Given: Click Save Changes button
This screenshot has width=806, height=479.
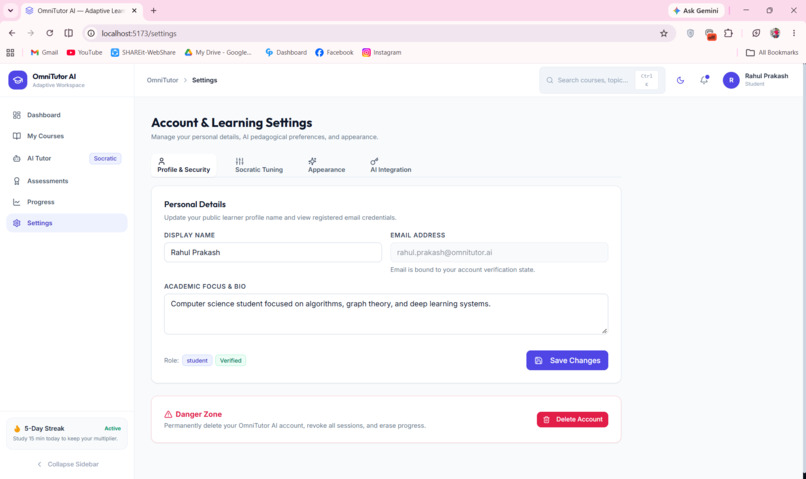Looking at the screenshot, I should (567, 360).
